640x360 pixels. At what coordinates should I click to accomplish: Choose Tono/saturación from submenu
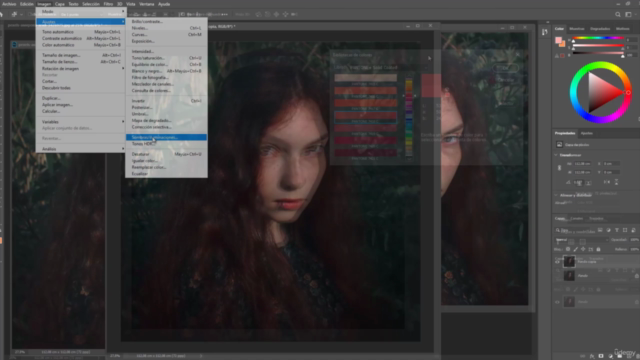167,58
